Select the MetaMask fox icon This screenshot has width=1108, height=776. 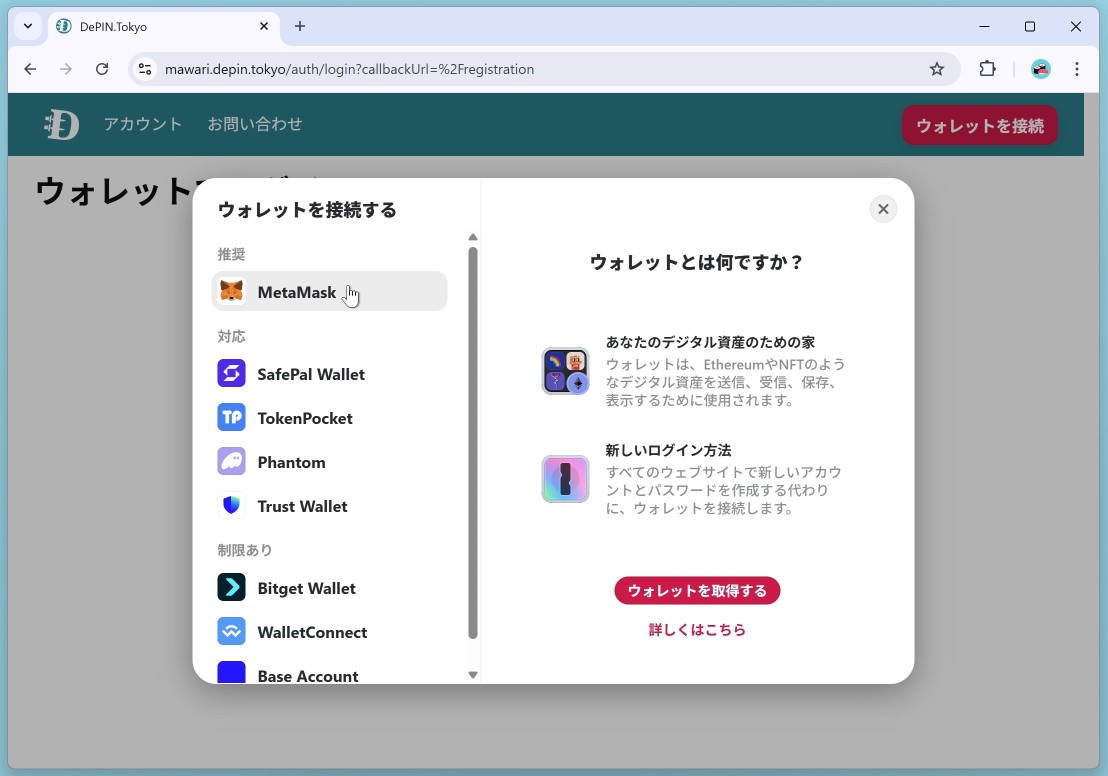pos(232,292)
